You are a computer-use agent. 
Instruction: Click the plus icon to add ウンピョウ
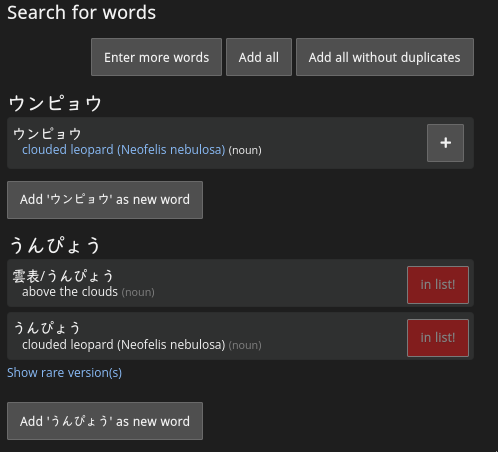(x=445, y=143)
